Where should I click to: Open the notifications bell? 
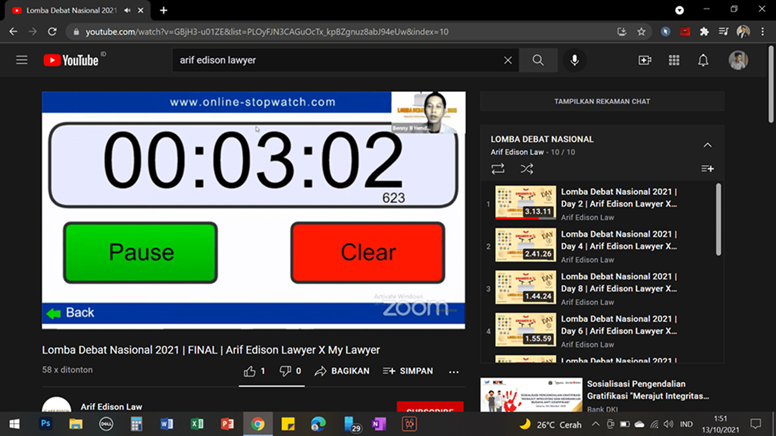coord(703,60)
